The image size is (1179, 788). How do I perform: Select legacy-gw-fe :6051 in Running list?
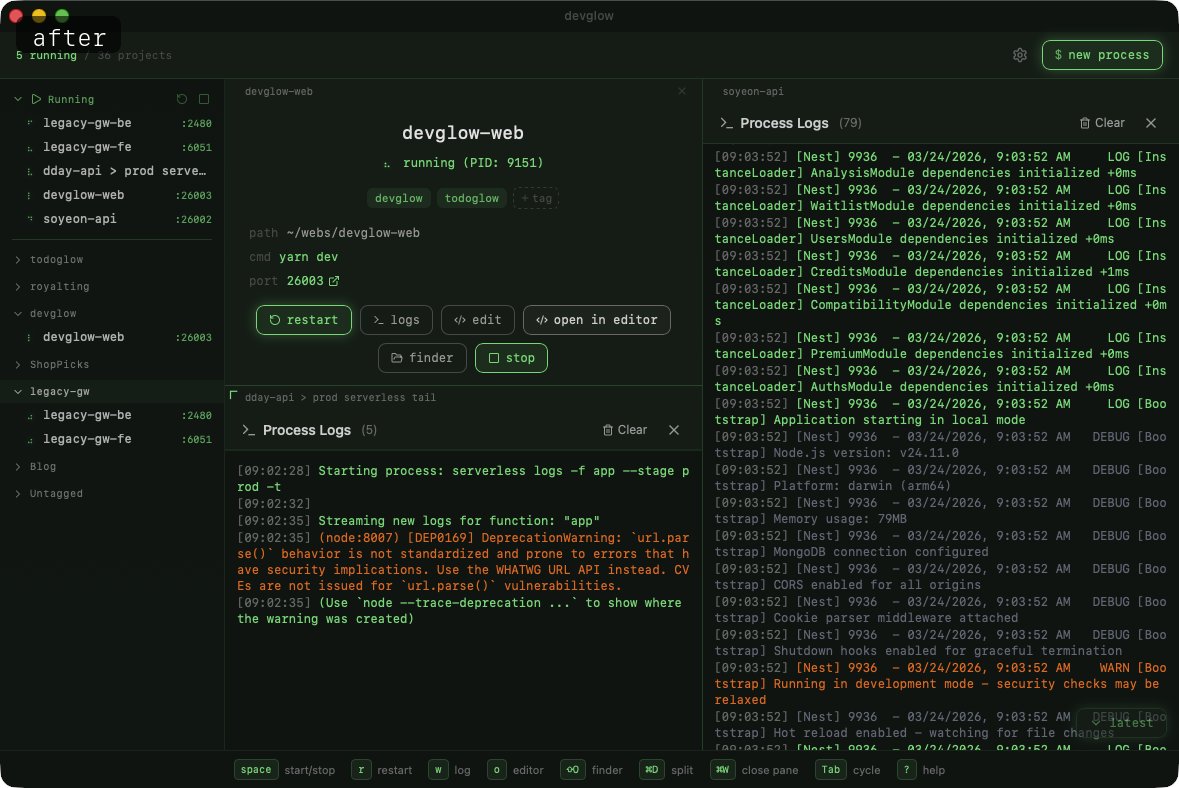click(x=119, y=147)
